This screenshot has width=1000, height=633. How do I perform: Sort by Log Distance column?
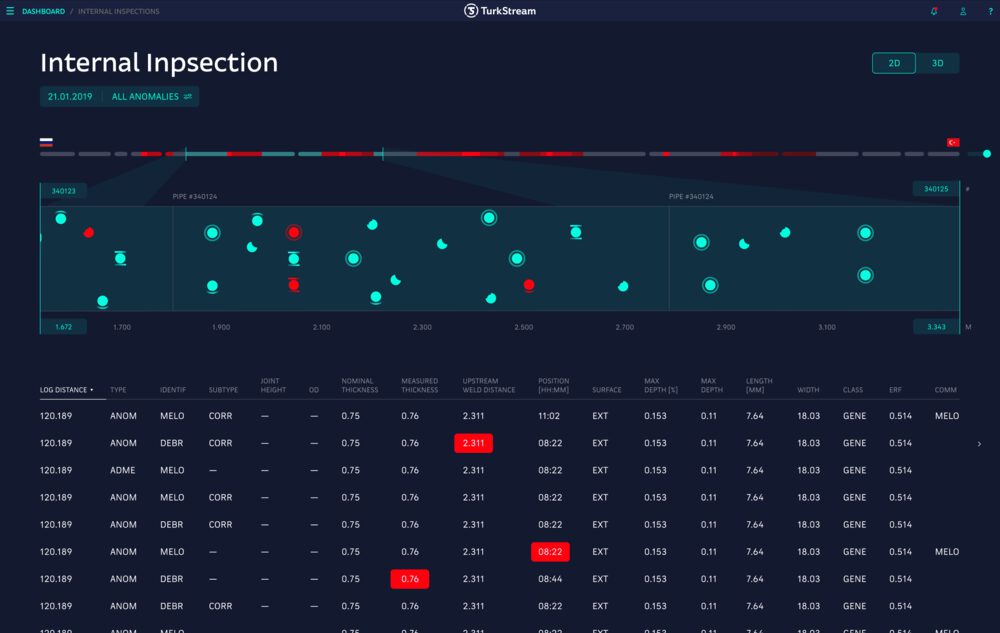[x=67, y=390]
